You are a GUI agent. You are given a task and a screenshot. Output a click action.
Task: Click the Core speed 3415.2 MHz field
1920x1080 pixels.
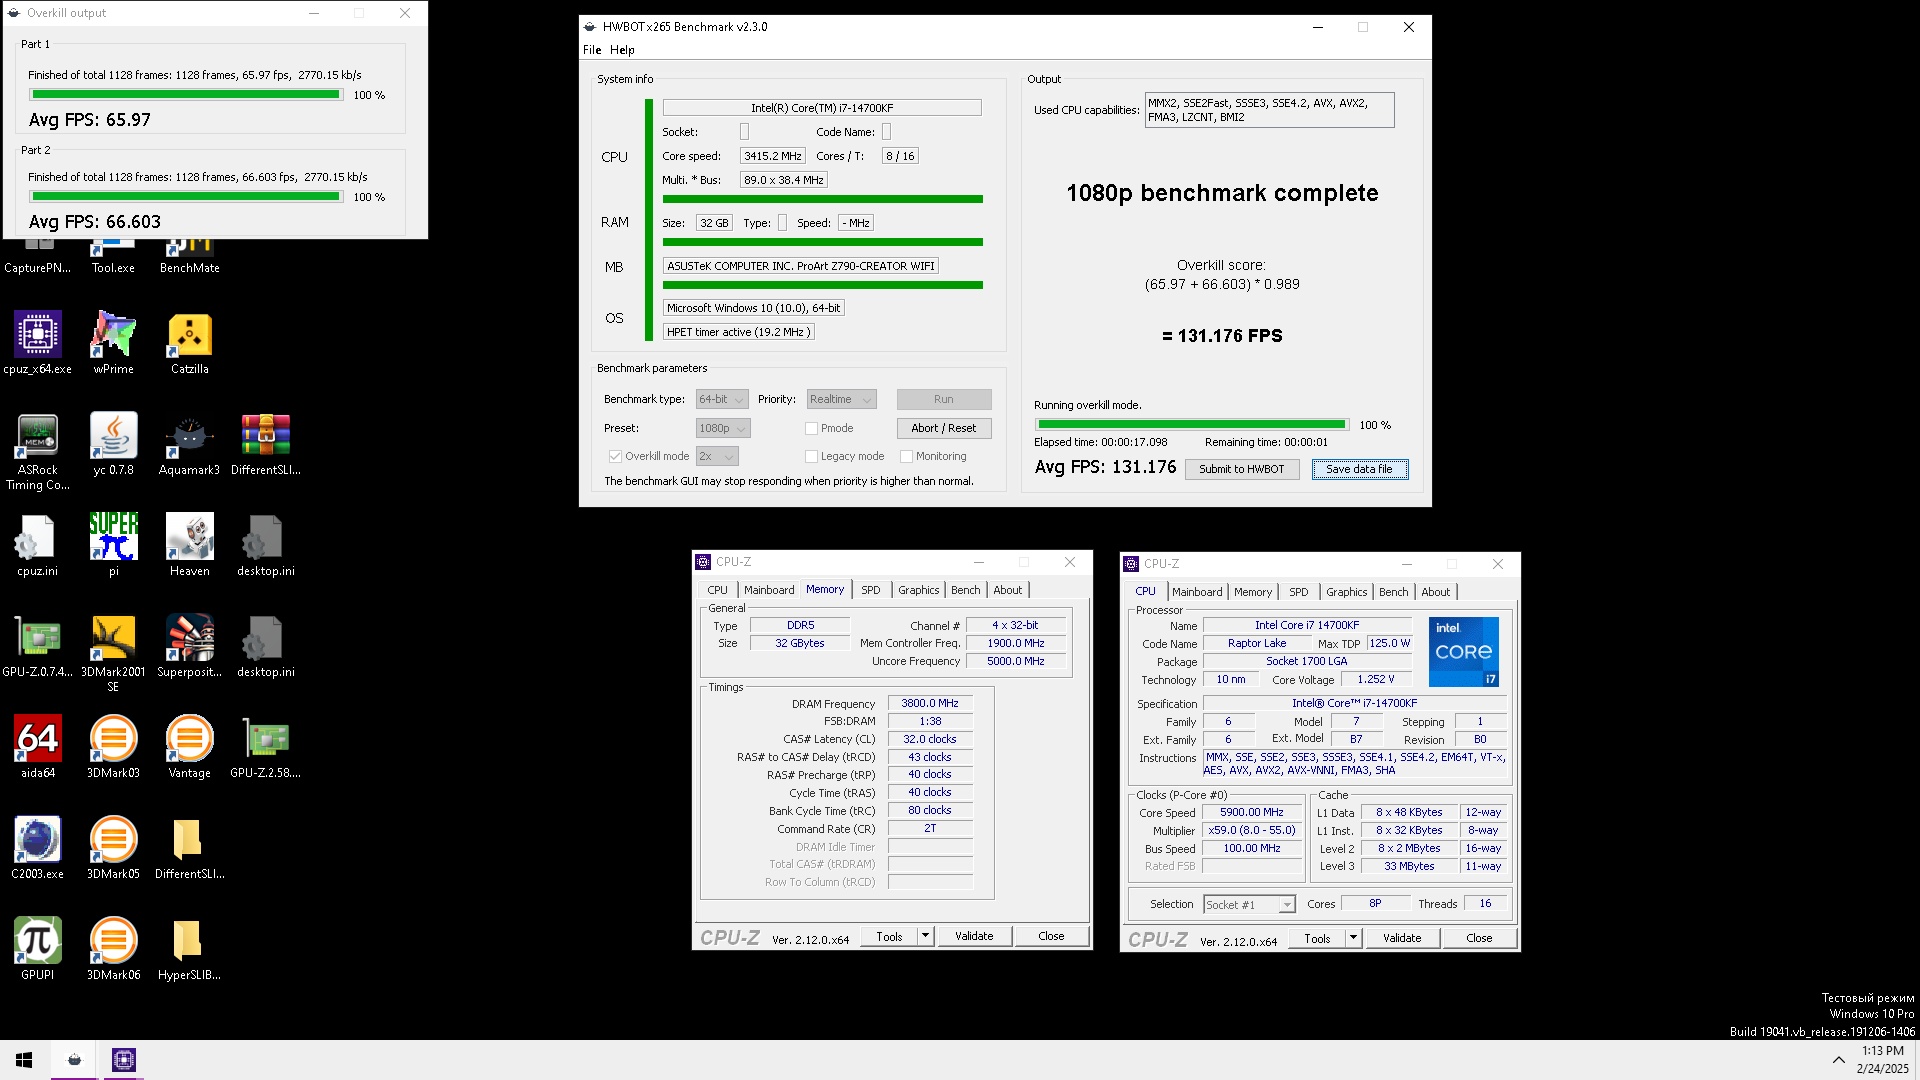tap(772, 156)
